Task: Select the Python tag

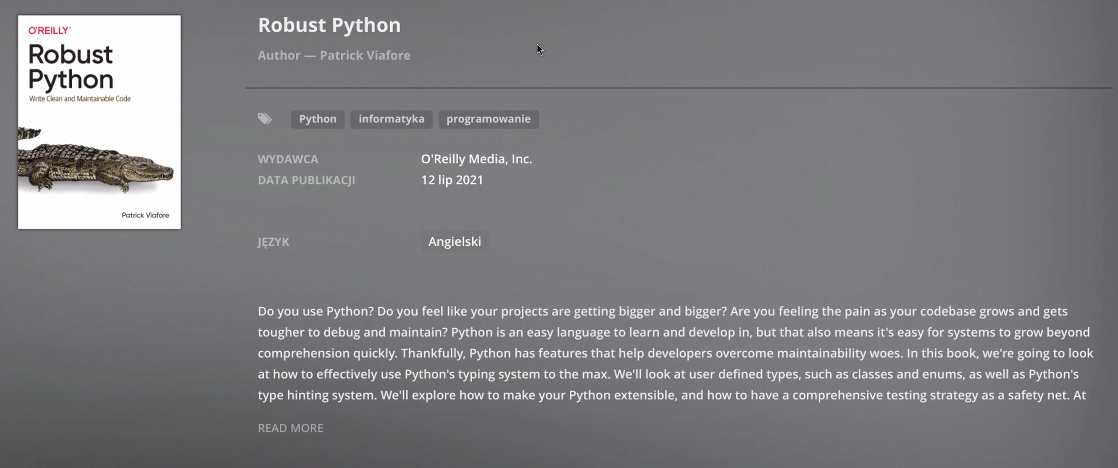Action: coord(318,119)
